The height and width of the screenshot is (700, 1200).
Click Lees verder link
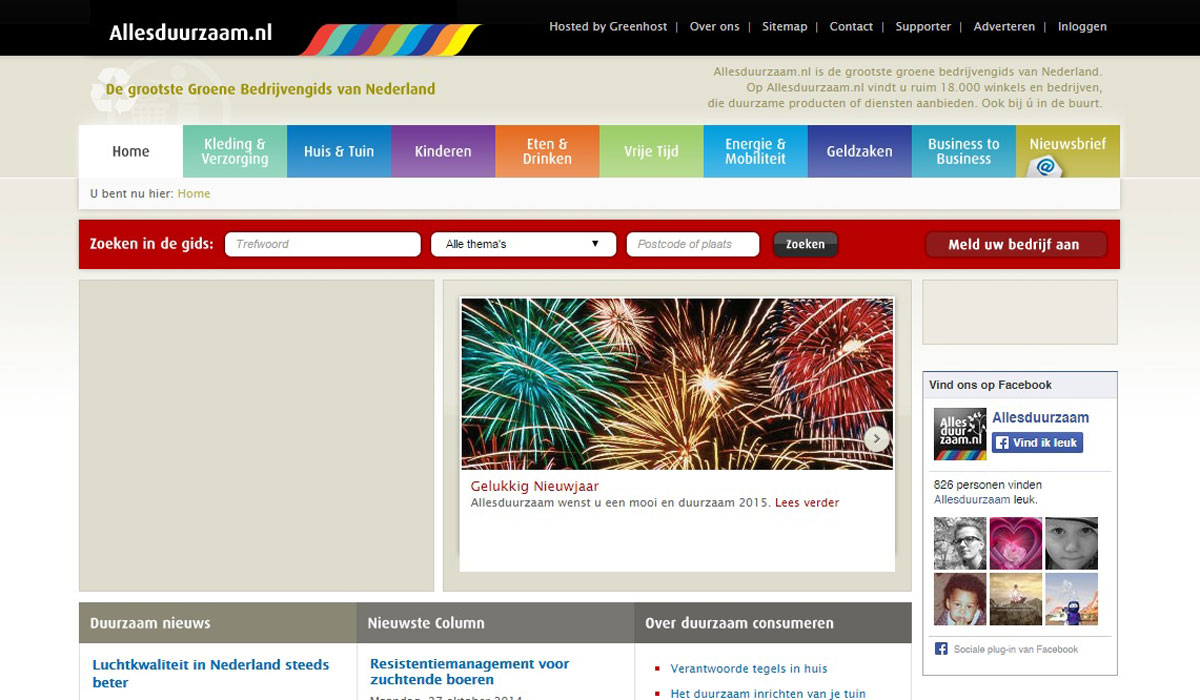click(807, 503)
